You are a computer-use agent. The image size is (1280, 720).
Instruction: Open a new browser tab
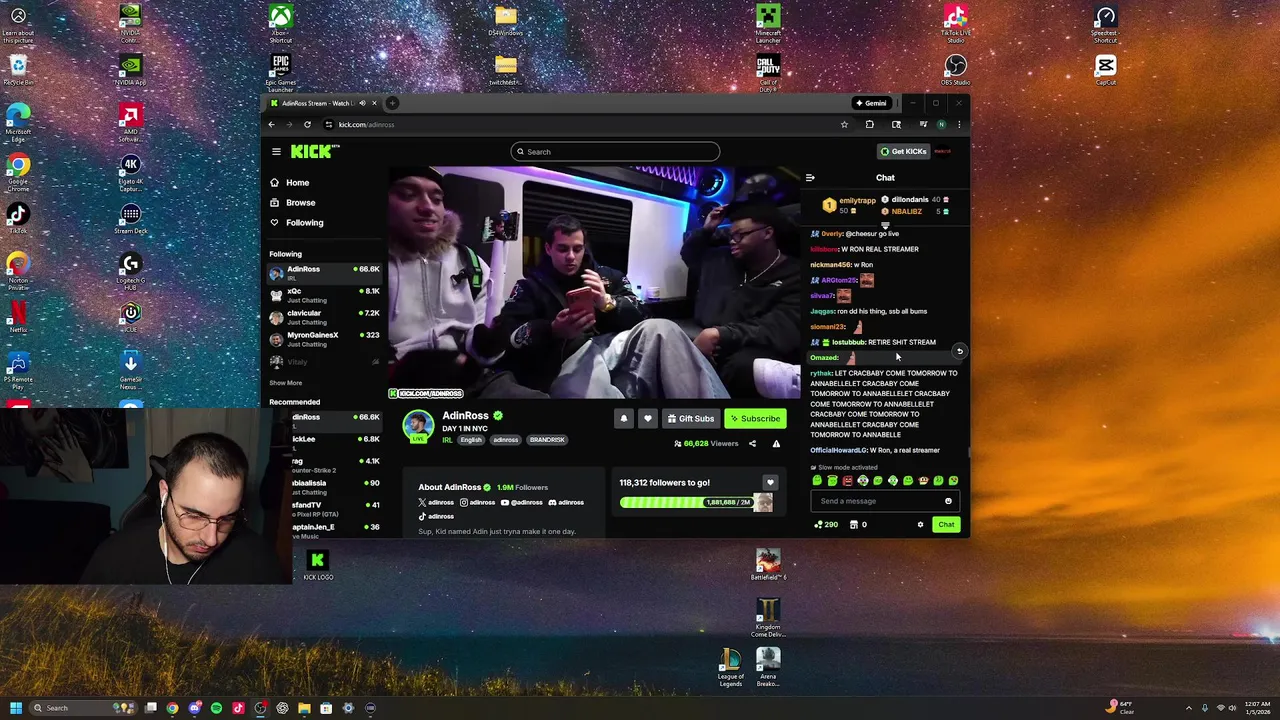[392, 103]
